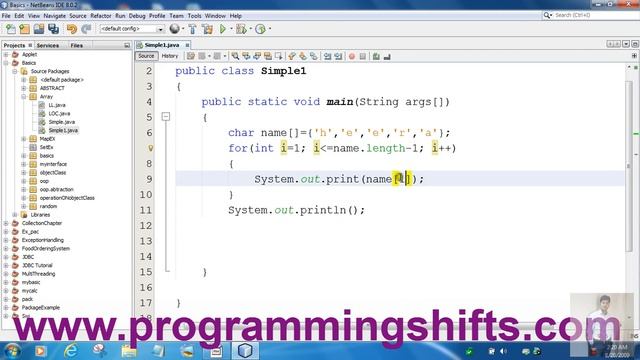Click the Debug Project toolbar icon
Image resolution: width=640 pixels, height=360 pixels.
click(x=241, y=29)
